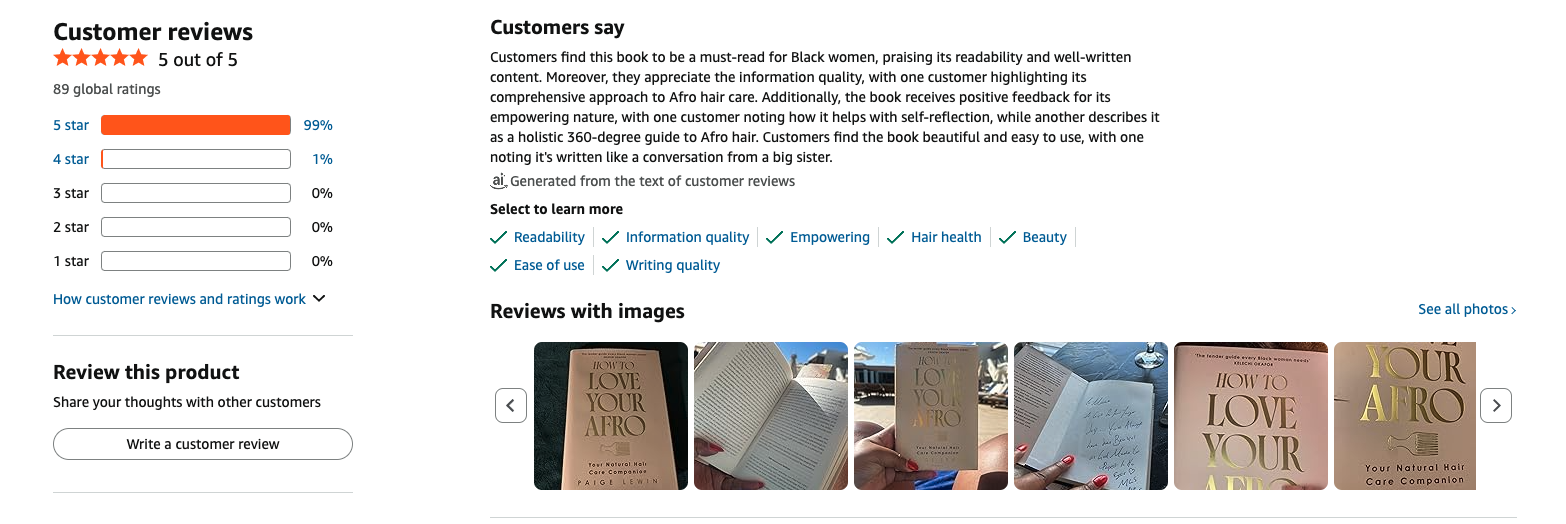Click the checkmark beside Readability
Screen dimensions: 1566x524
click(x=499, y=237)
